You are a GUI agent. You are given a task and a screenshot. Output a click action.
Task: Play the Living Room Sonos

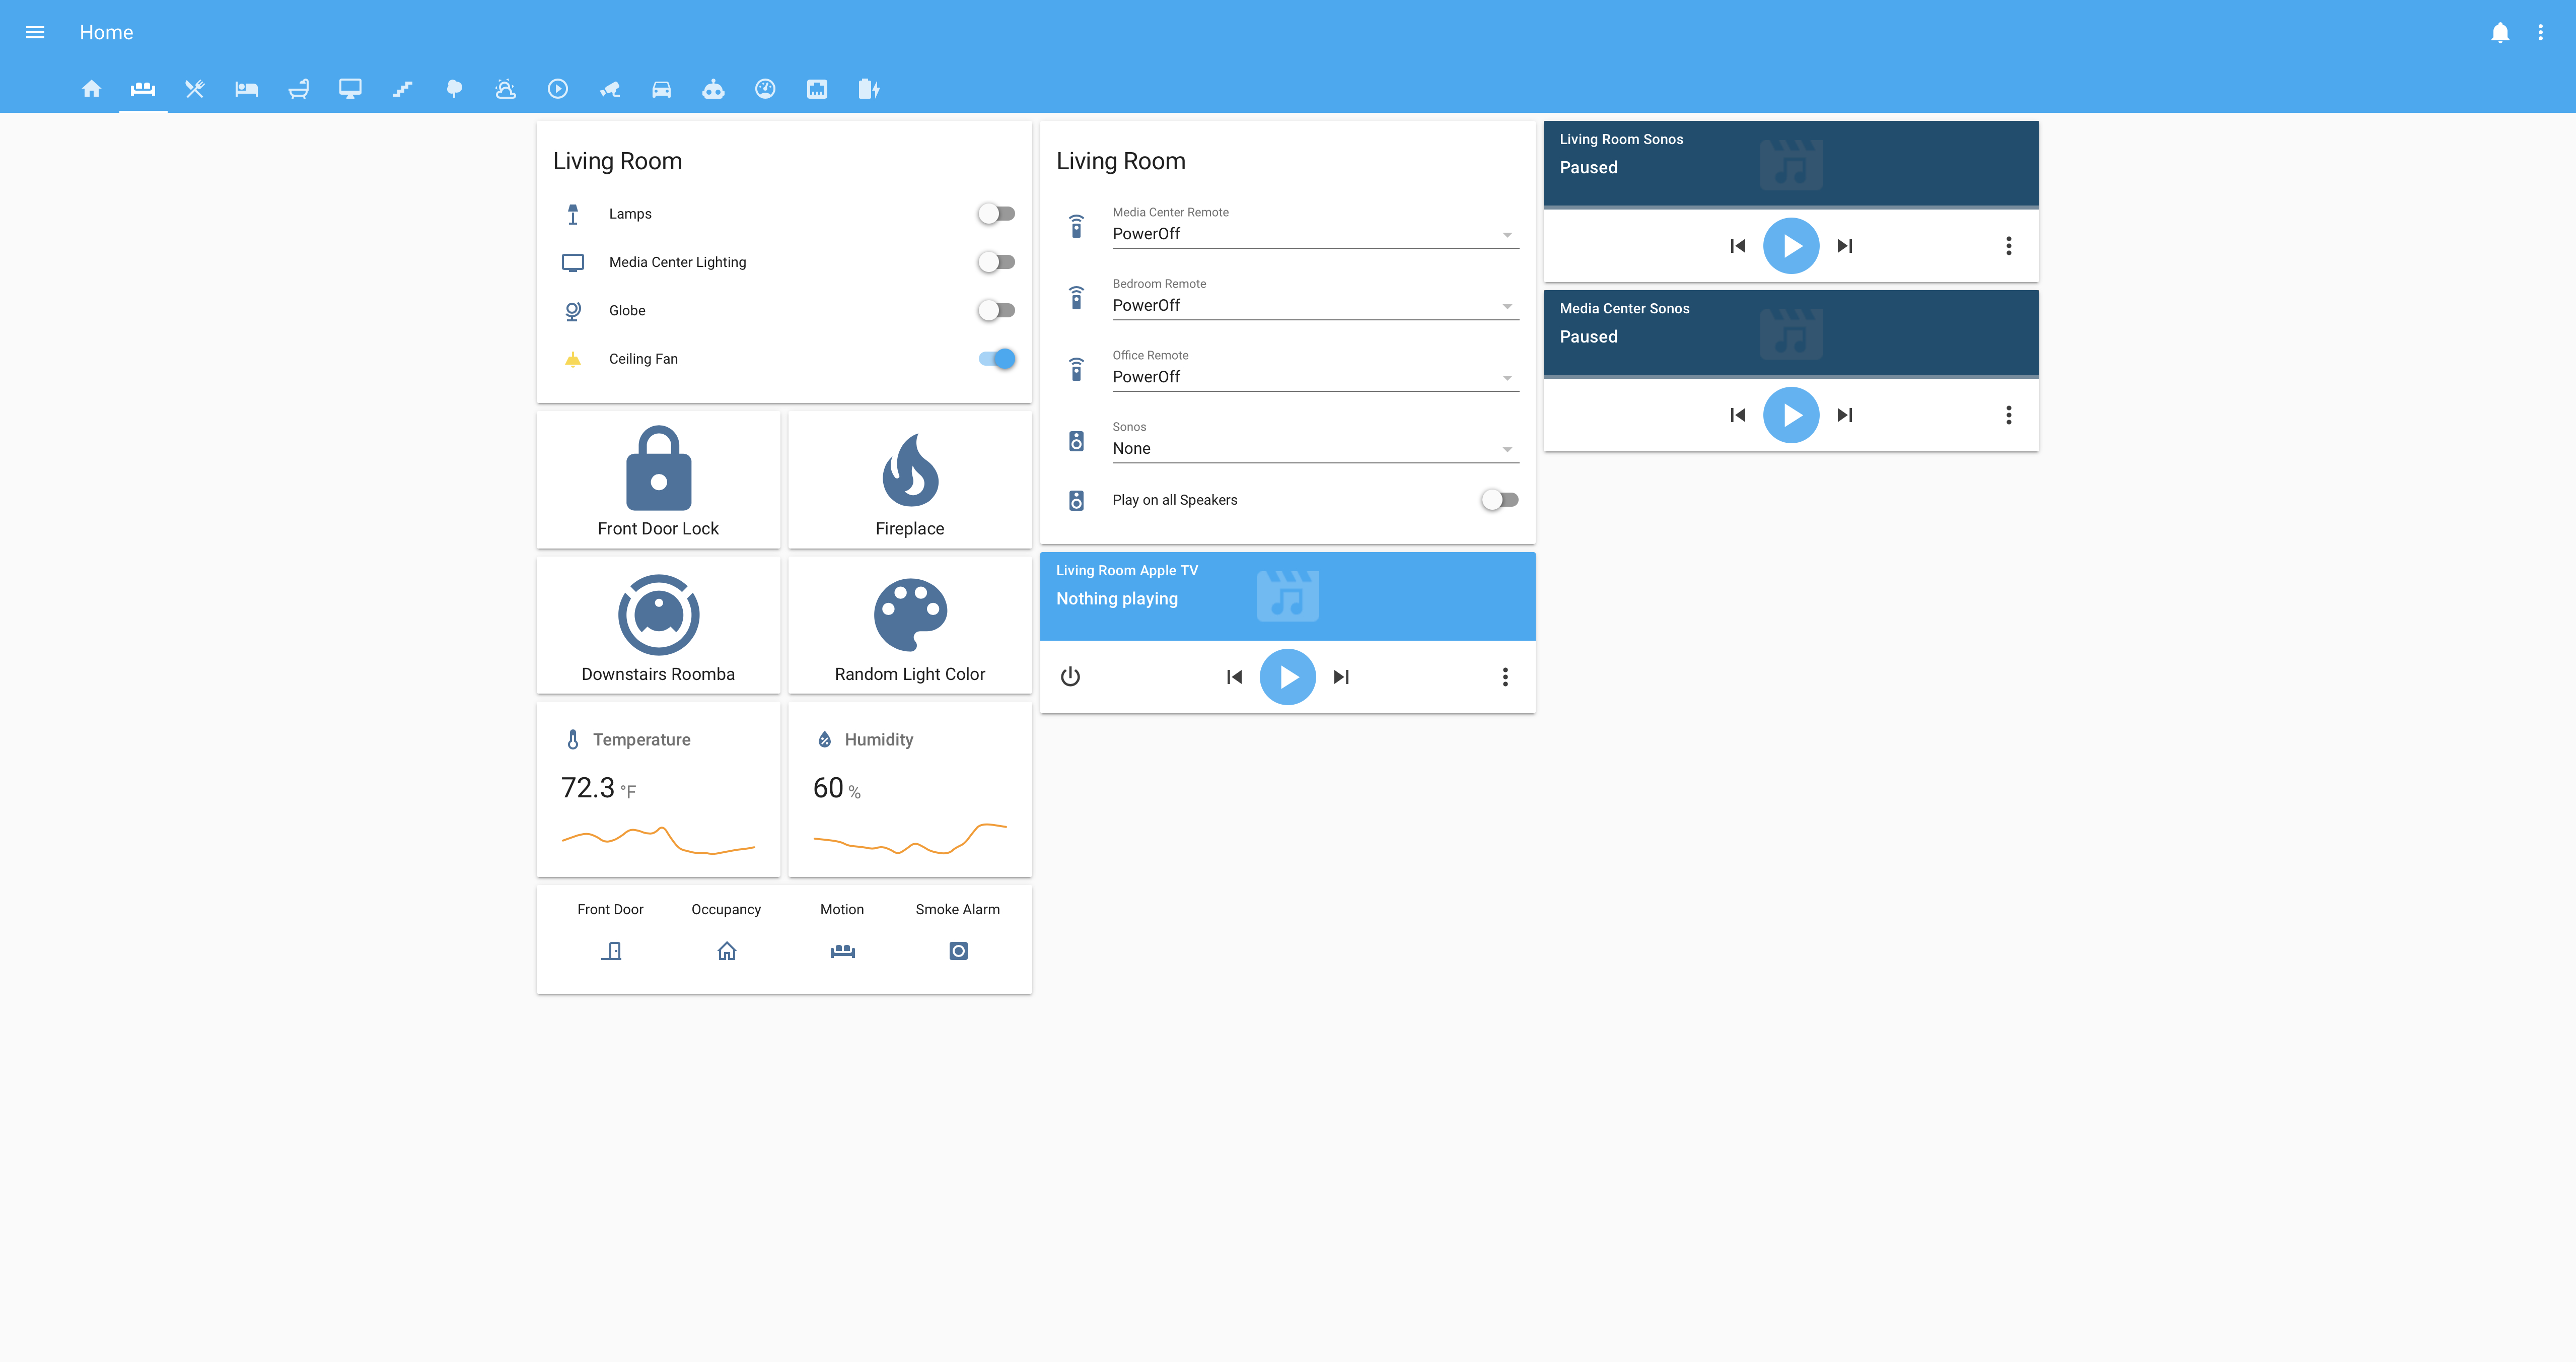point(1790,246)
